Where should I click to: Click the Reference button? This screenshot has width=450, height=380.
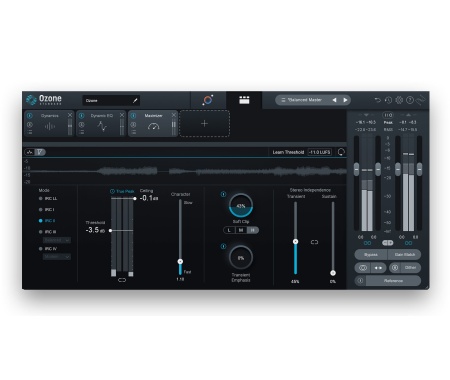pyautogui.click(x=393, y=281)
